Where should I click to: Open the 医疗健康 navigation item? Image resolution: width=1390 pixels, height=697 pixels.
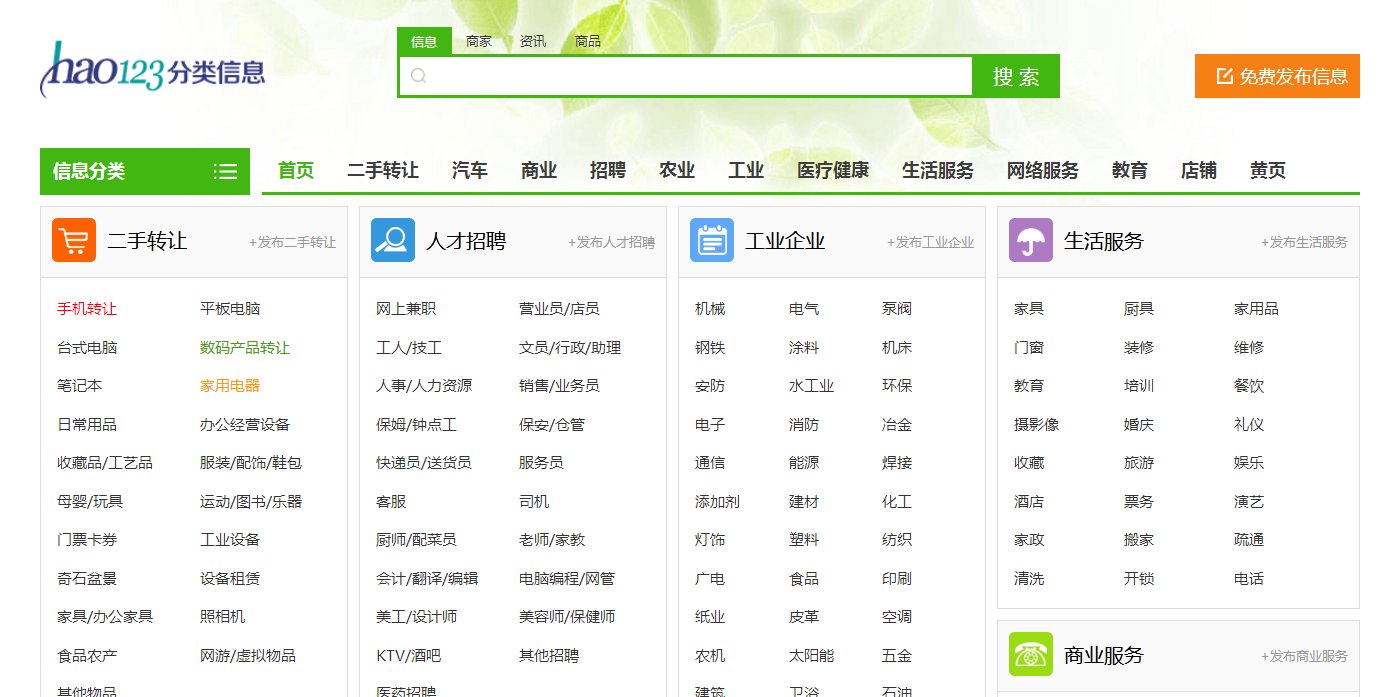pos(833,170)
